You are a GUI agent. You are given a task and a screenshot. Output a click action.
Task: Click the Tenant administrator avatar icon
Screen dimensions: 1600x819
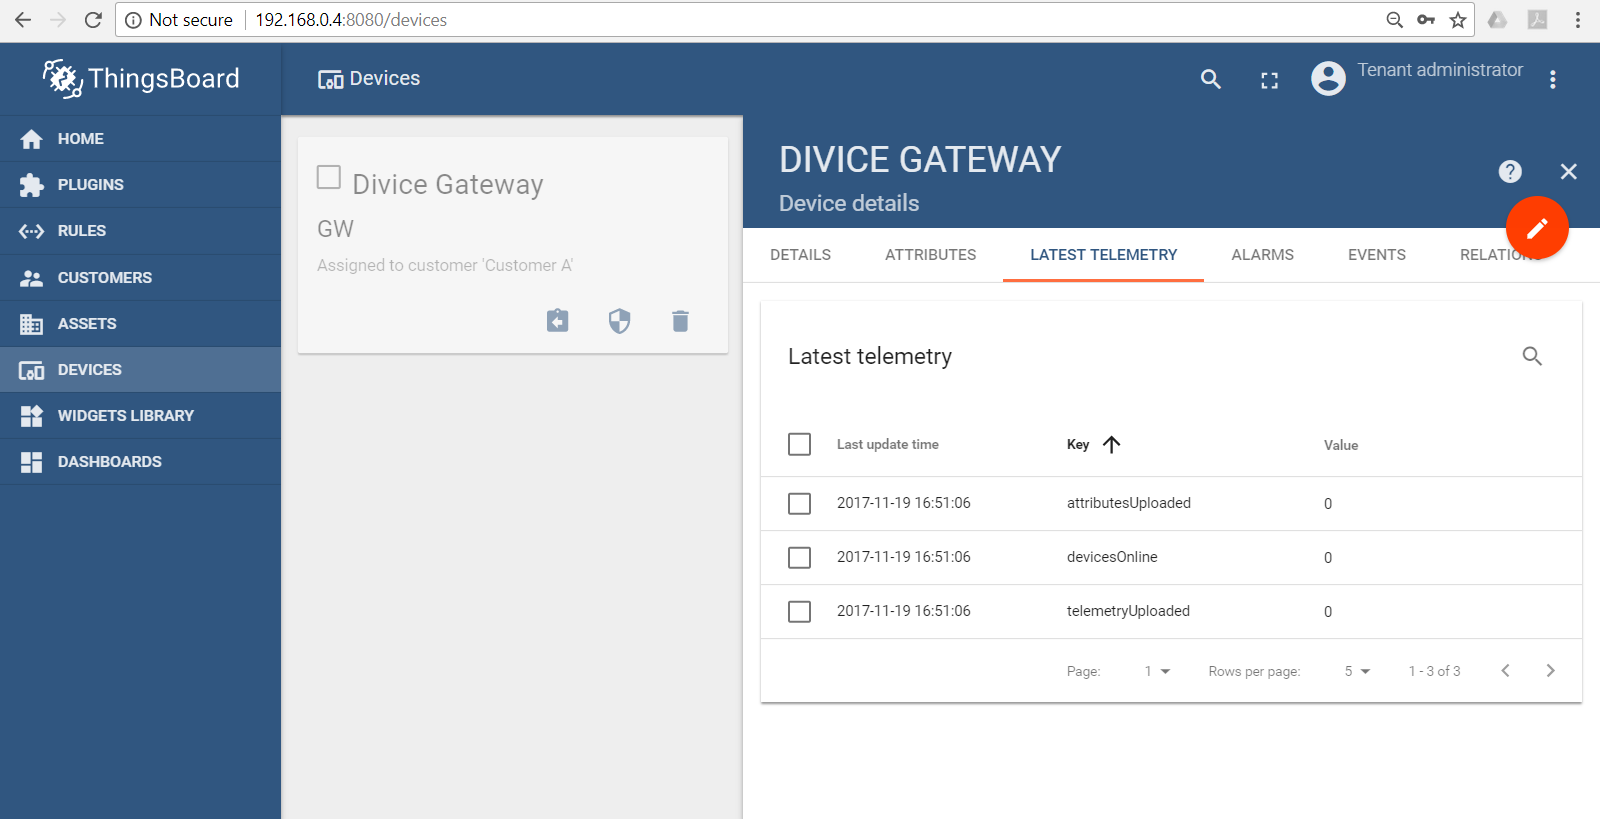coord(1328,78)
